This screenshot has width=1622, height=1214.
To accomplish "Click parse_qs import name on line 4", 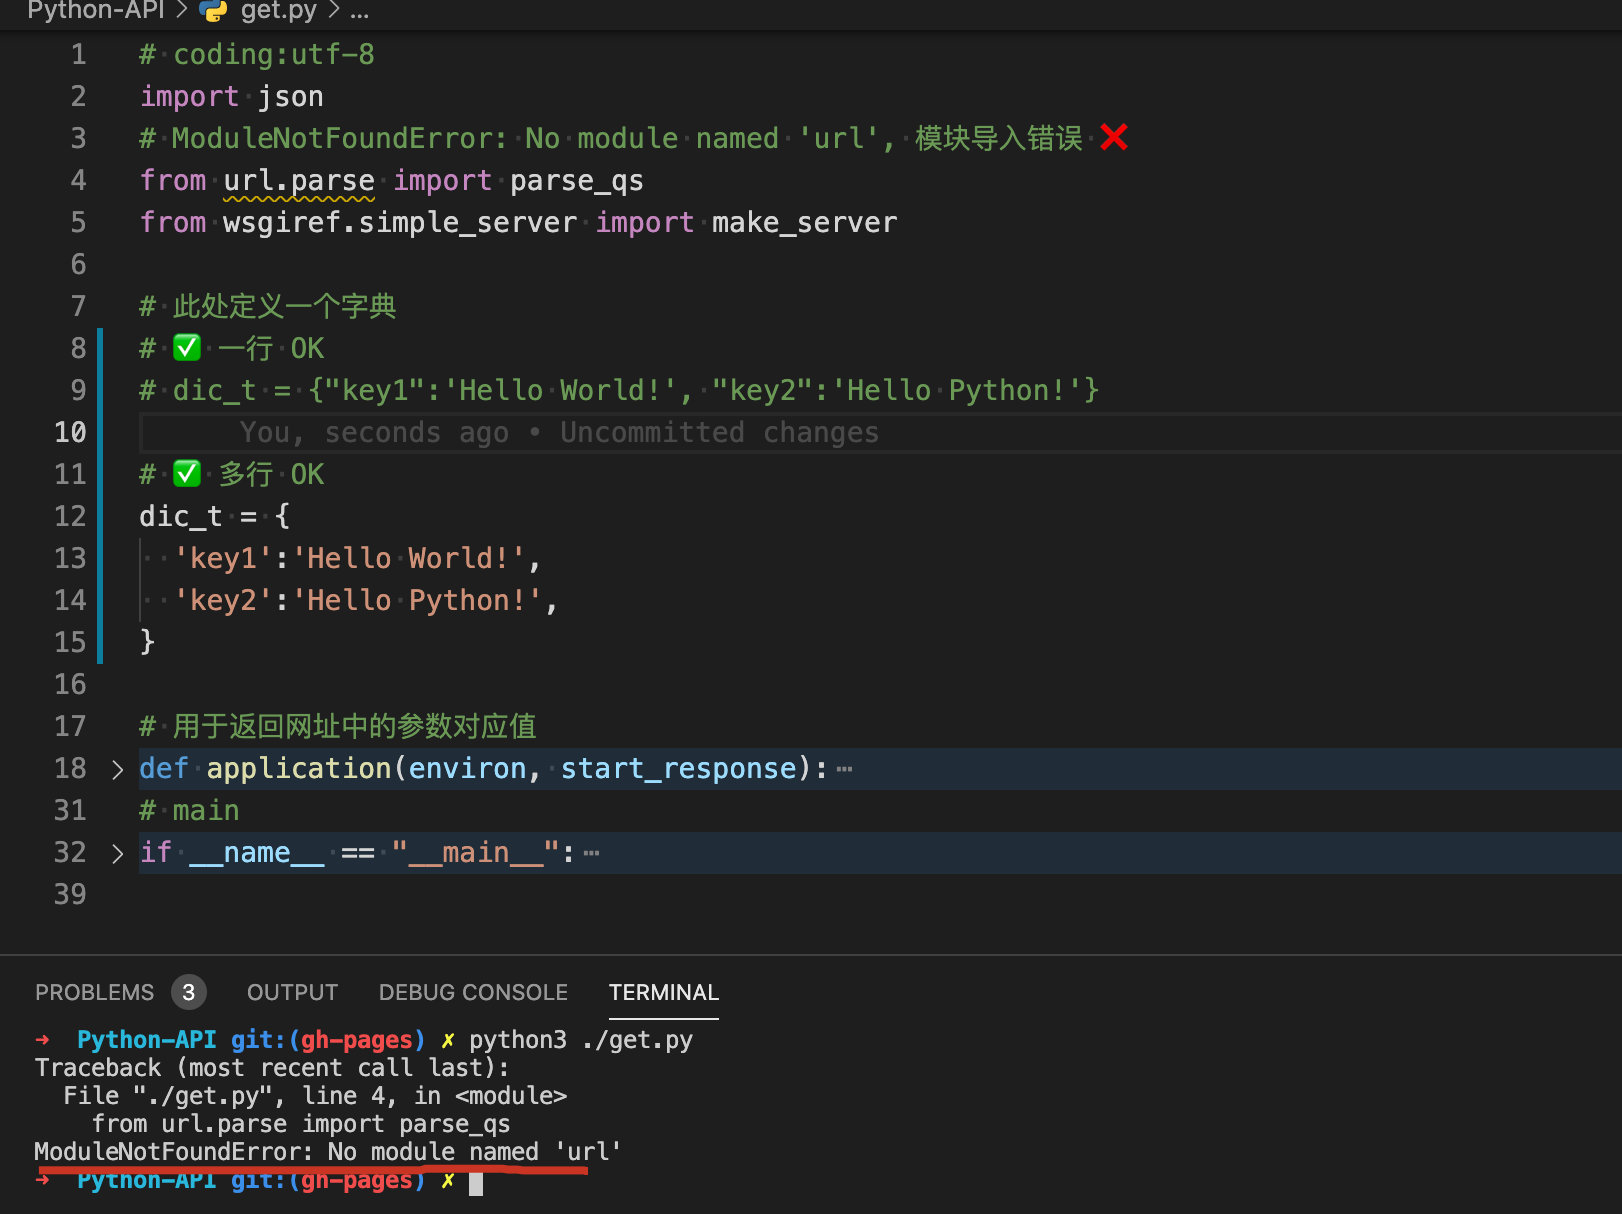I will pos(577,180).
